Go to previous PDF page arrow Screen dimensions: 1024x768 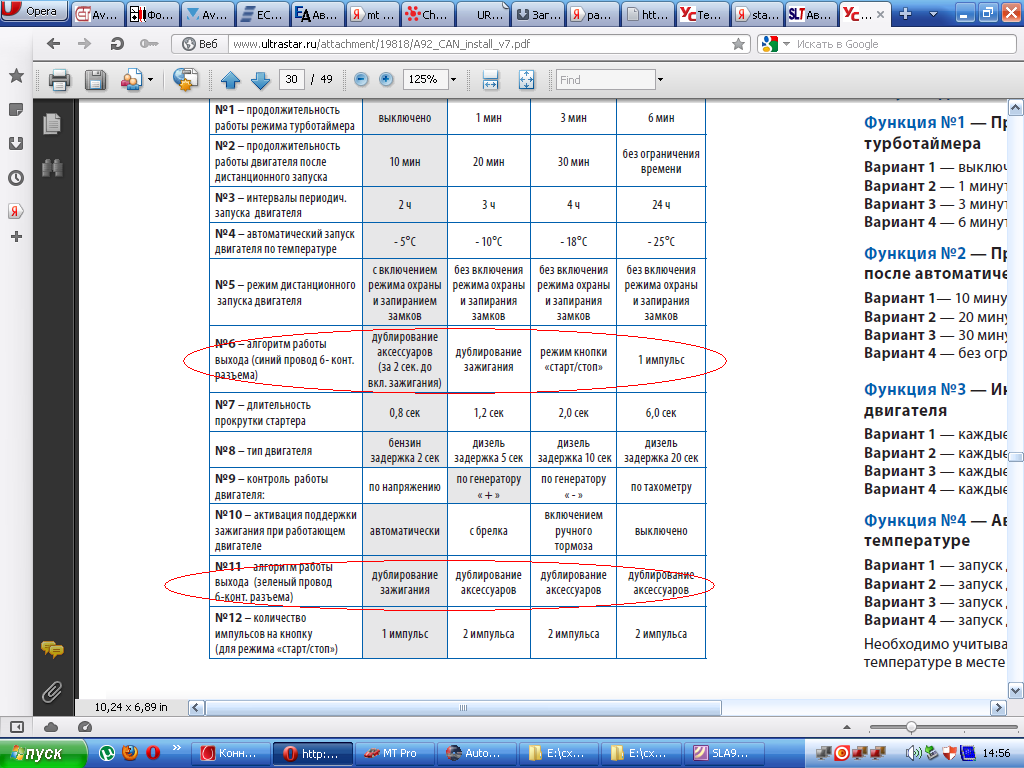[231, 80]
